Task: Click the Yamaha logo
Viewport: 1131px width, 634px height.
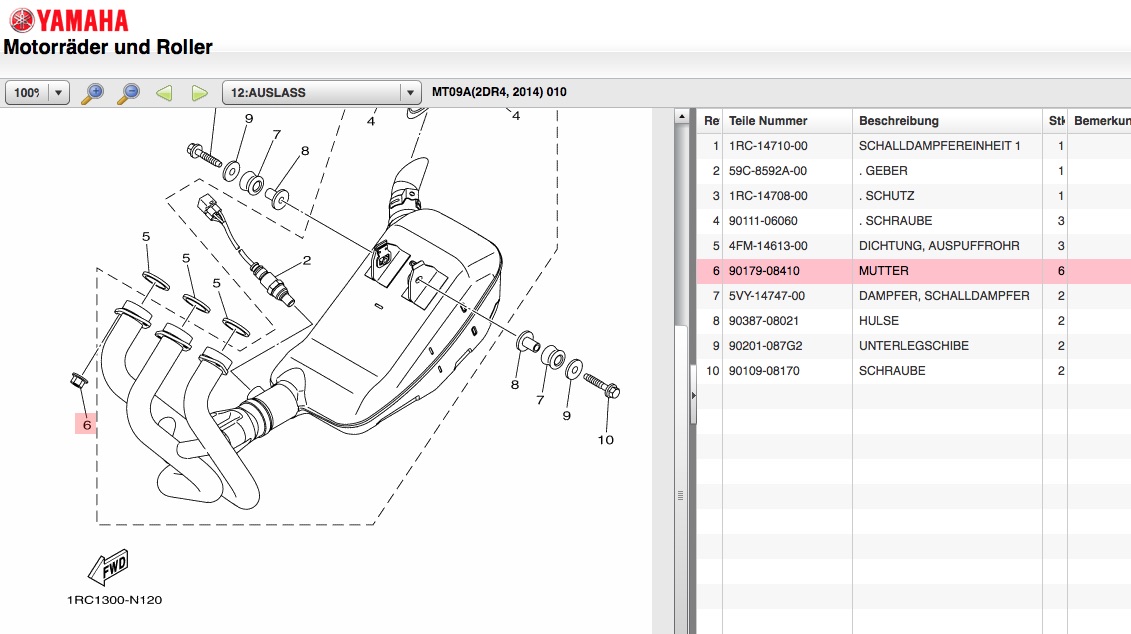Action: coord(69,20)
